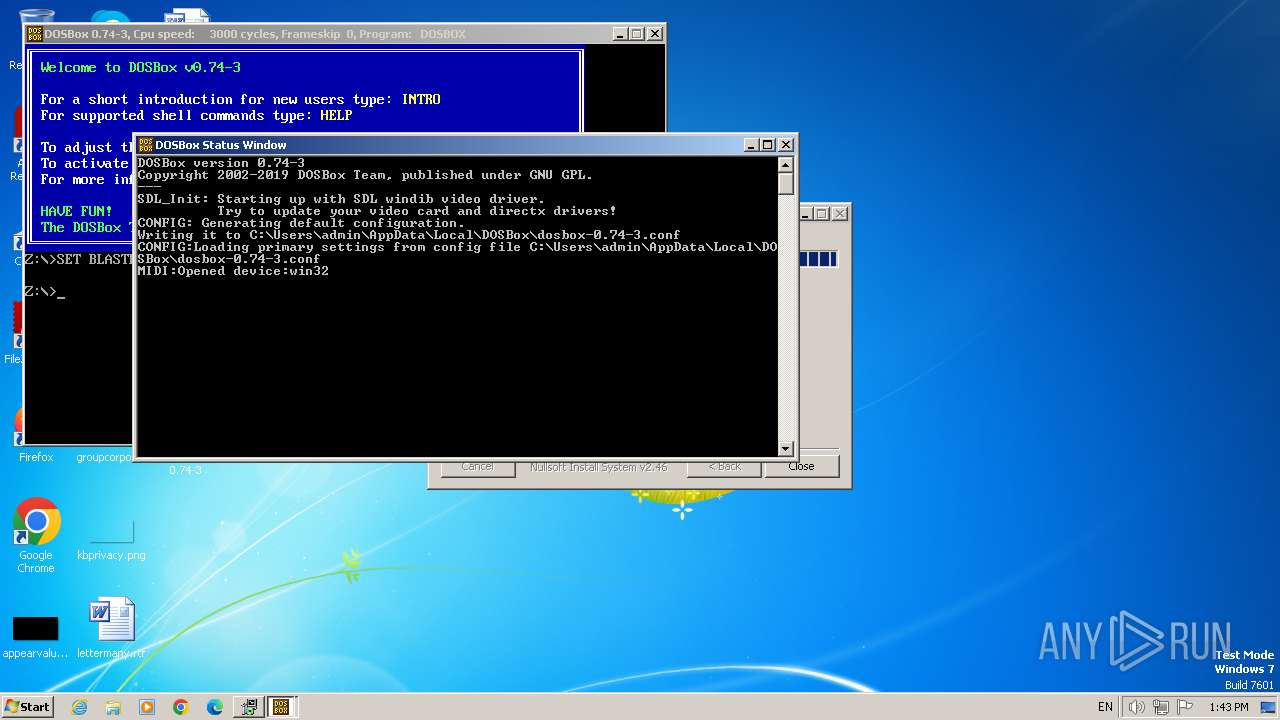
Task: Open the volume control tray icon
Action: point(1136,707)
